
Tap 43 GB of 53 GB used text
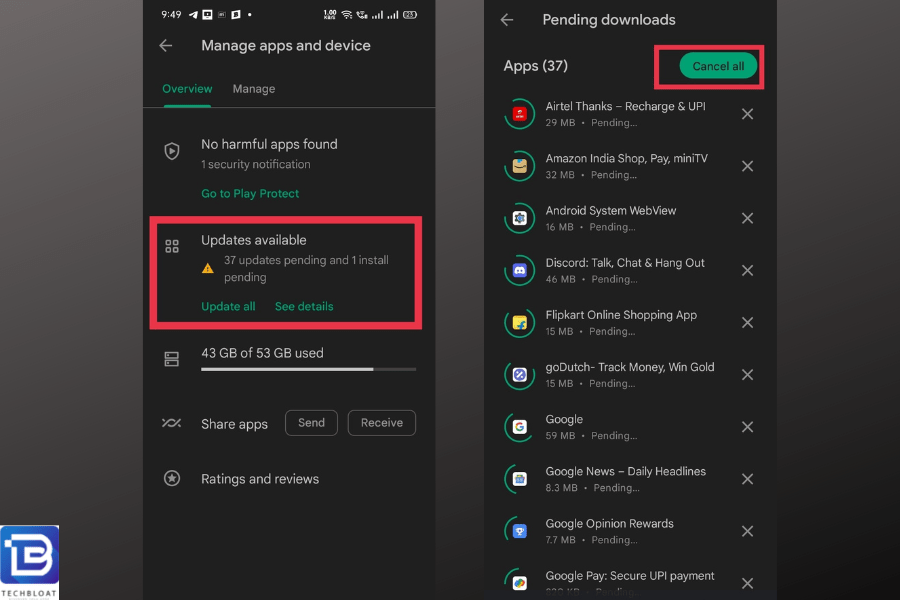point(262,353)
